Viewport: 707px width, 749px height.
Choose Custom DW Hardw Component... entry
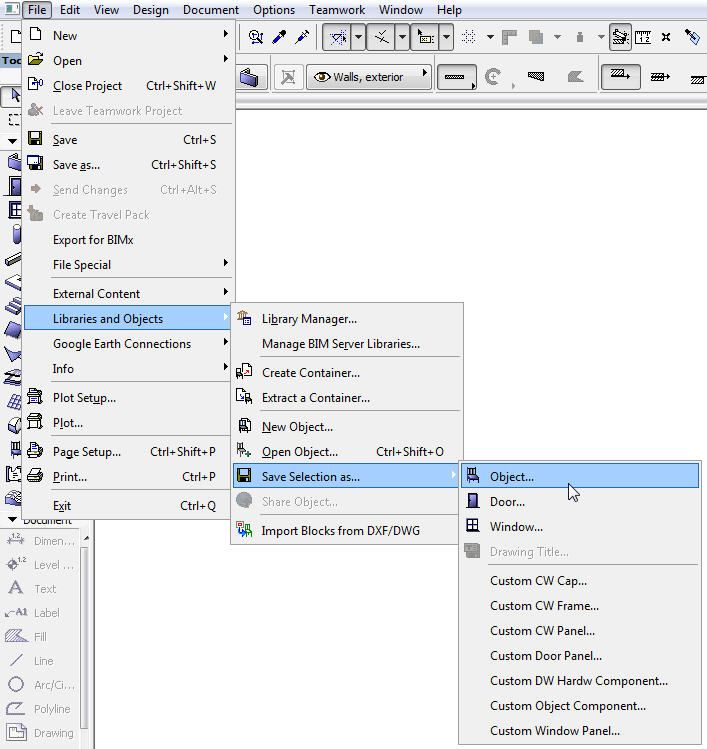[x=580, y=681]
